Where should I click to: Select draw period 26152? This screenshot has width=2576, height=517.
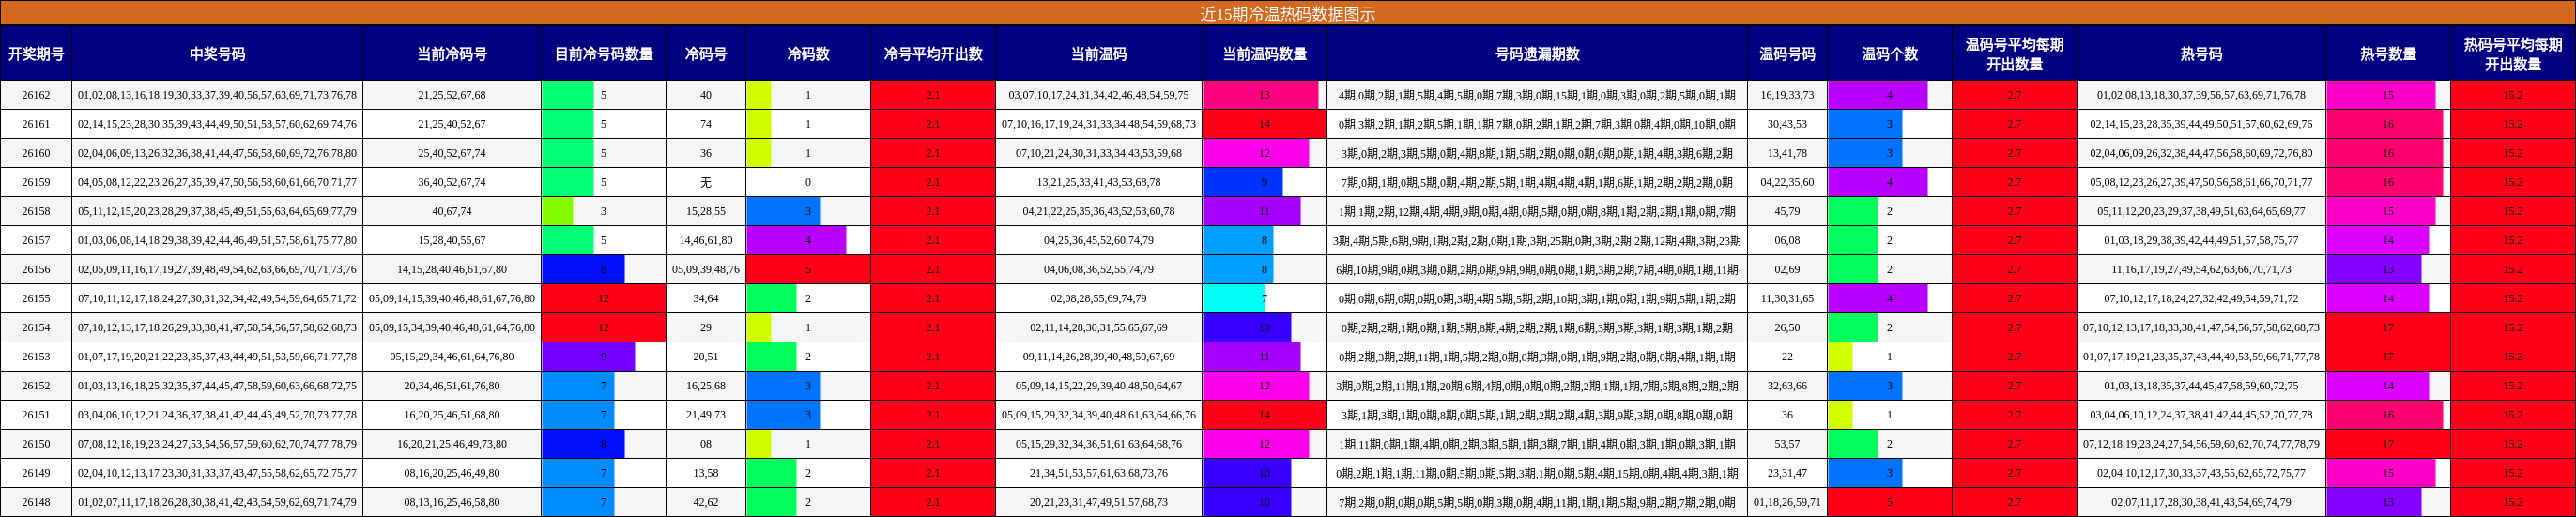[x=36, y=385]
